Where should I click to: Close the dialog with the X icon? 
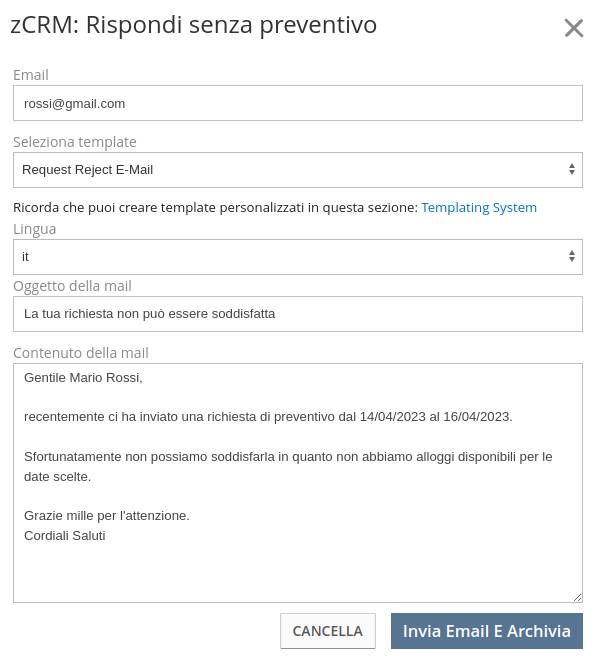pyautogui.click(x=573, y=28)
